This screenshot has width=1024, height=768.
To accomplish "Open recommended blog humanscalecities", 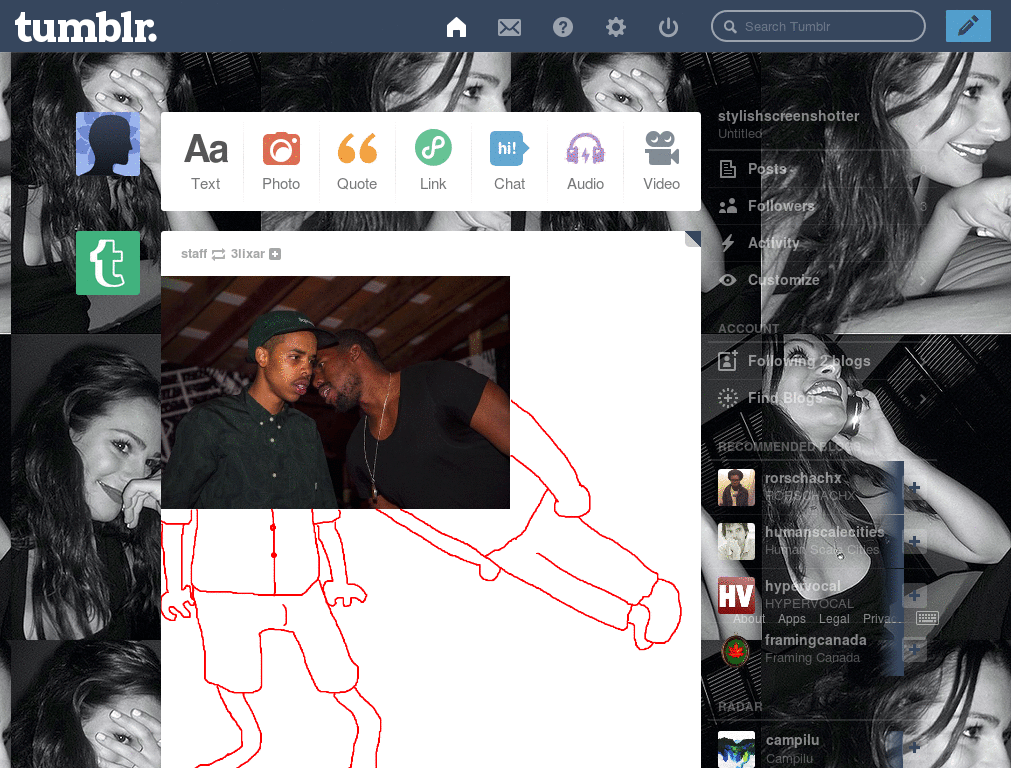I will click(824, 532).
